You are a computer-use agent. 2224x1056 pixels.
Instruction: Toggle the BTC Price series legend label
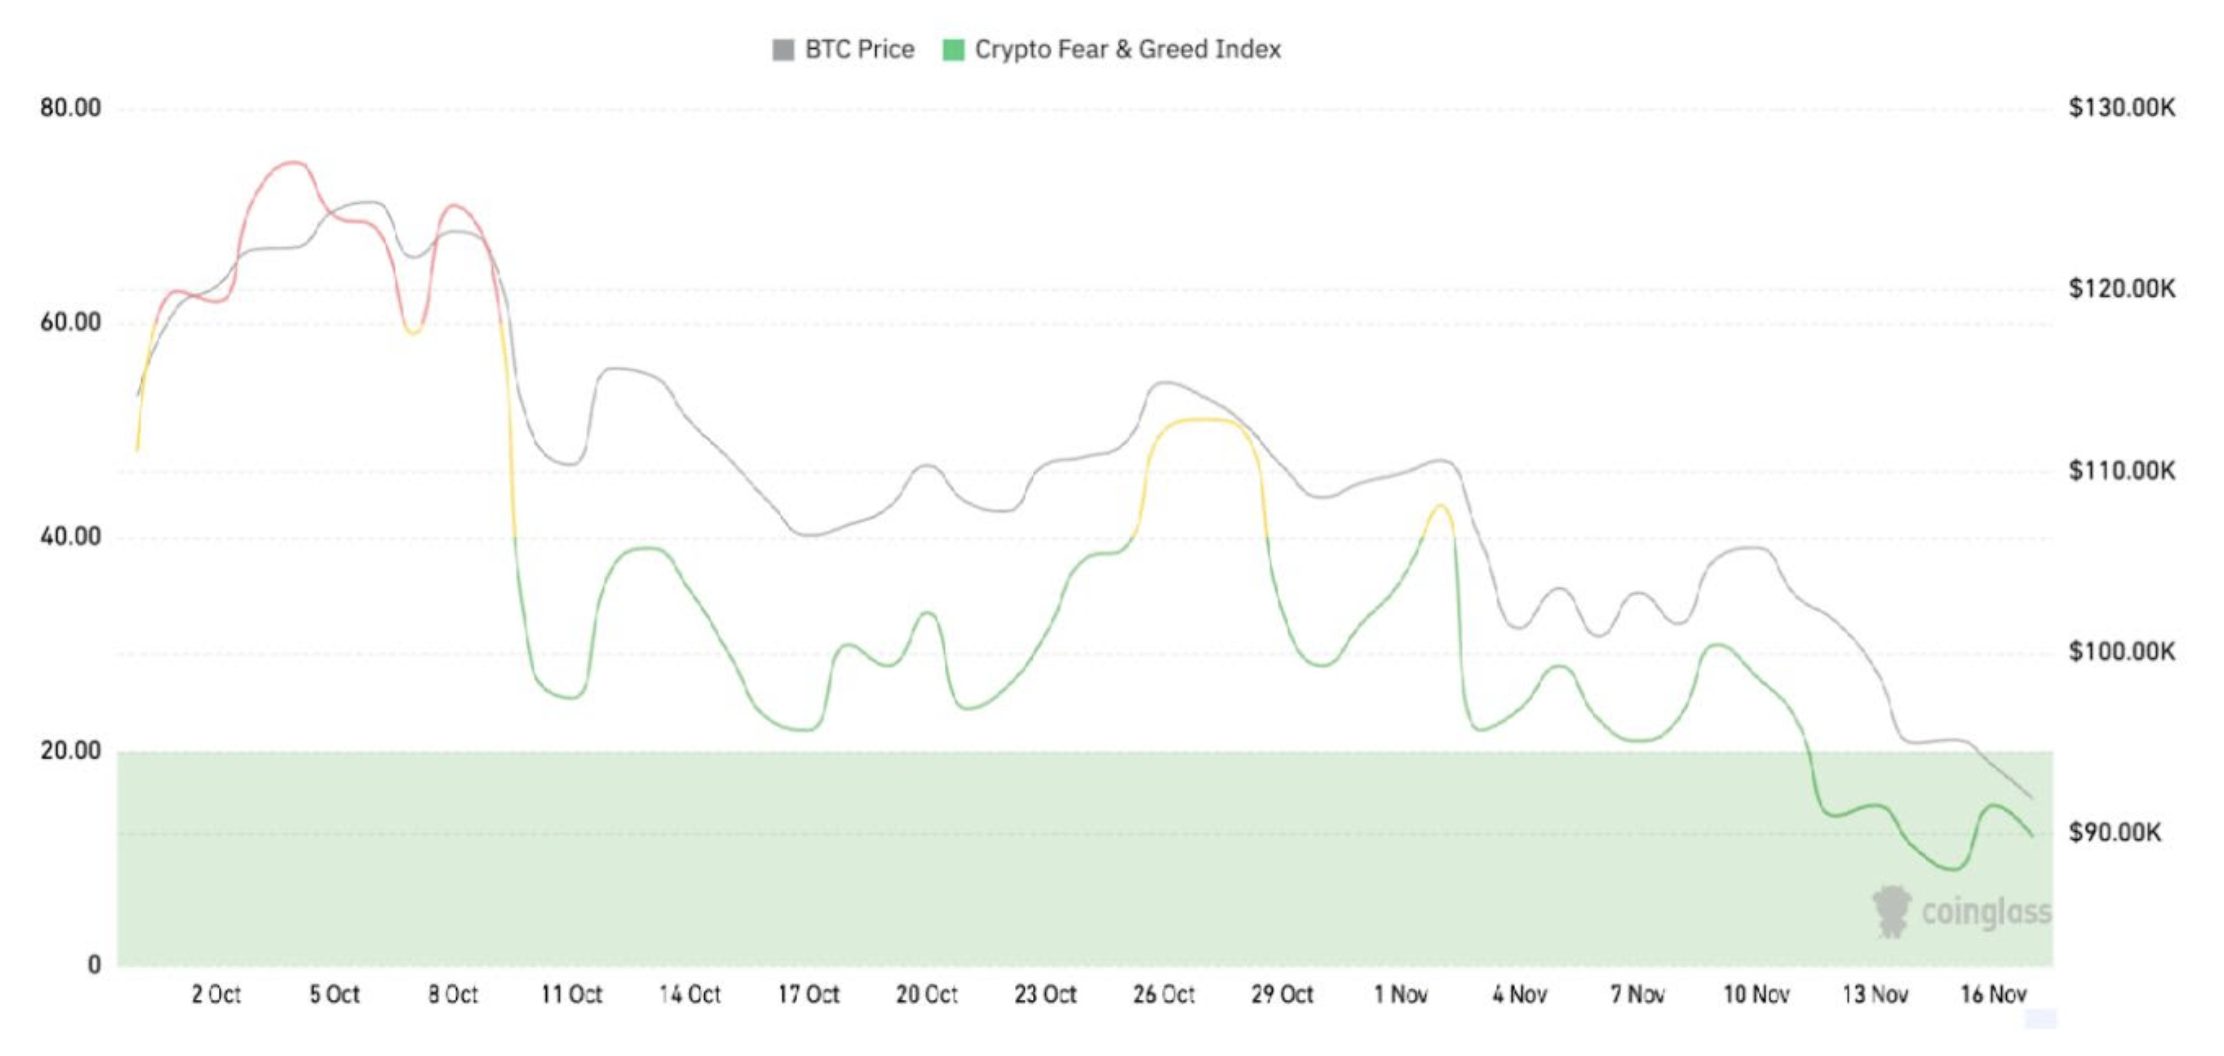click(x=859, y=50)
